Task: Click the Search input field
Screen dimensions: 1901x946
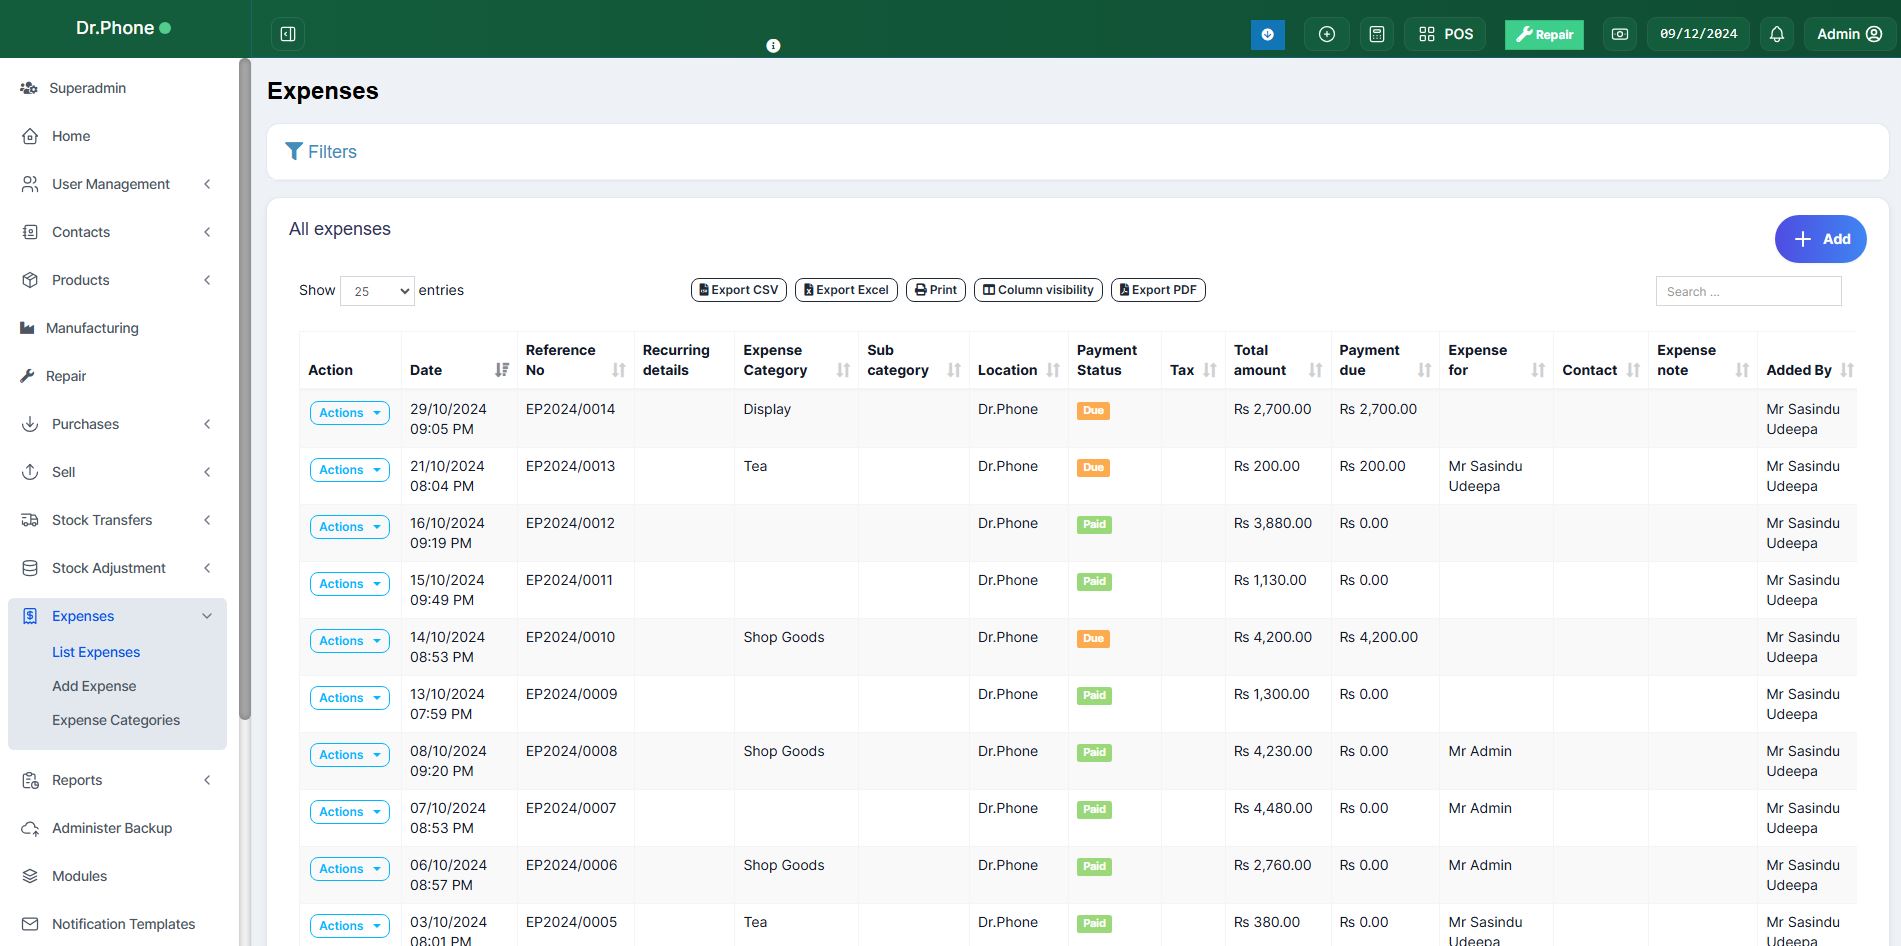Action: 1747,291
